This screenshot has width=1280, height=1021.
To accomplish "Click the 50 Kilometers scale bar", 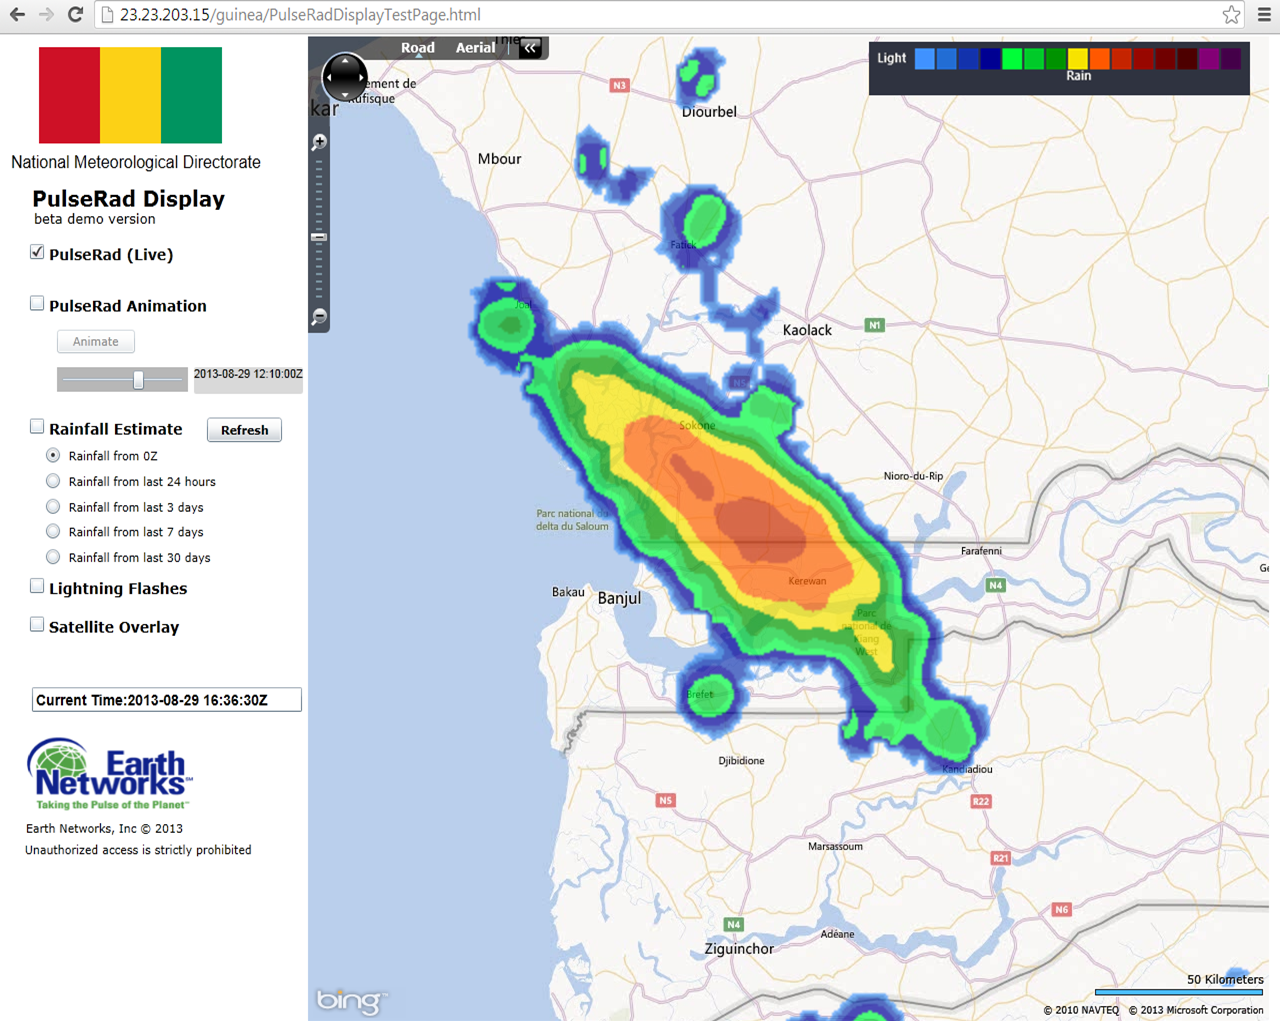I will tap(1179, 991).
